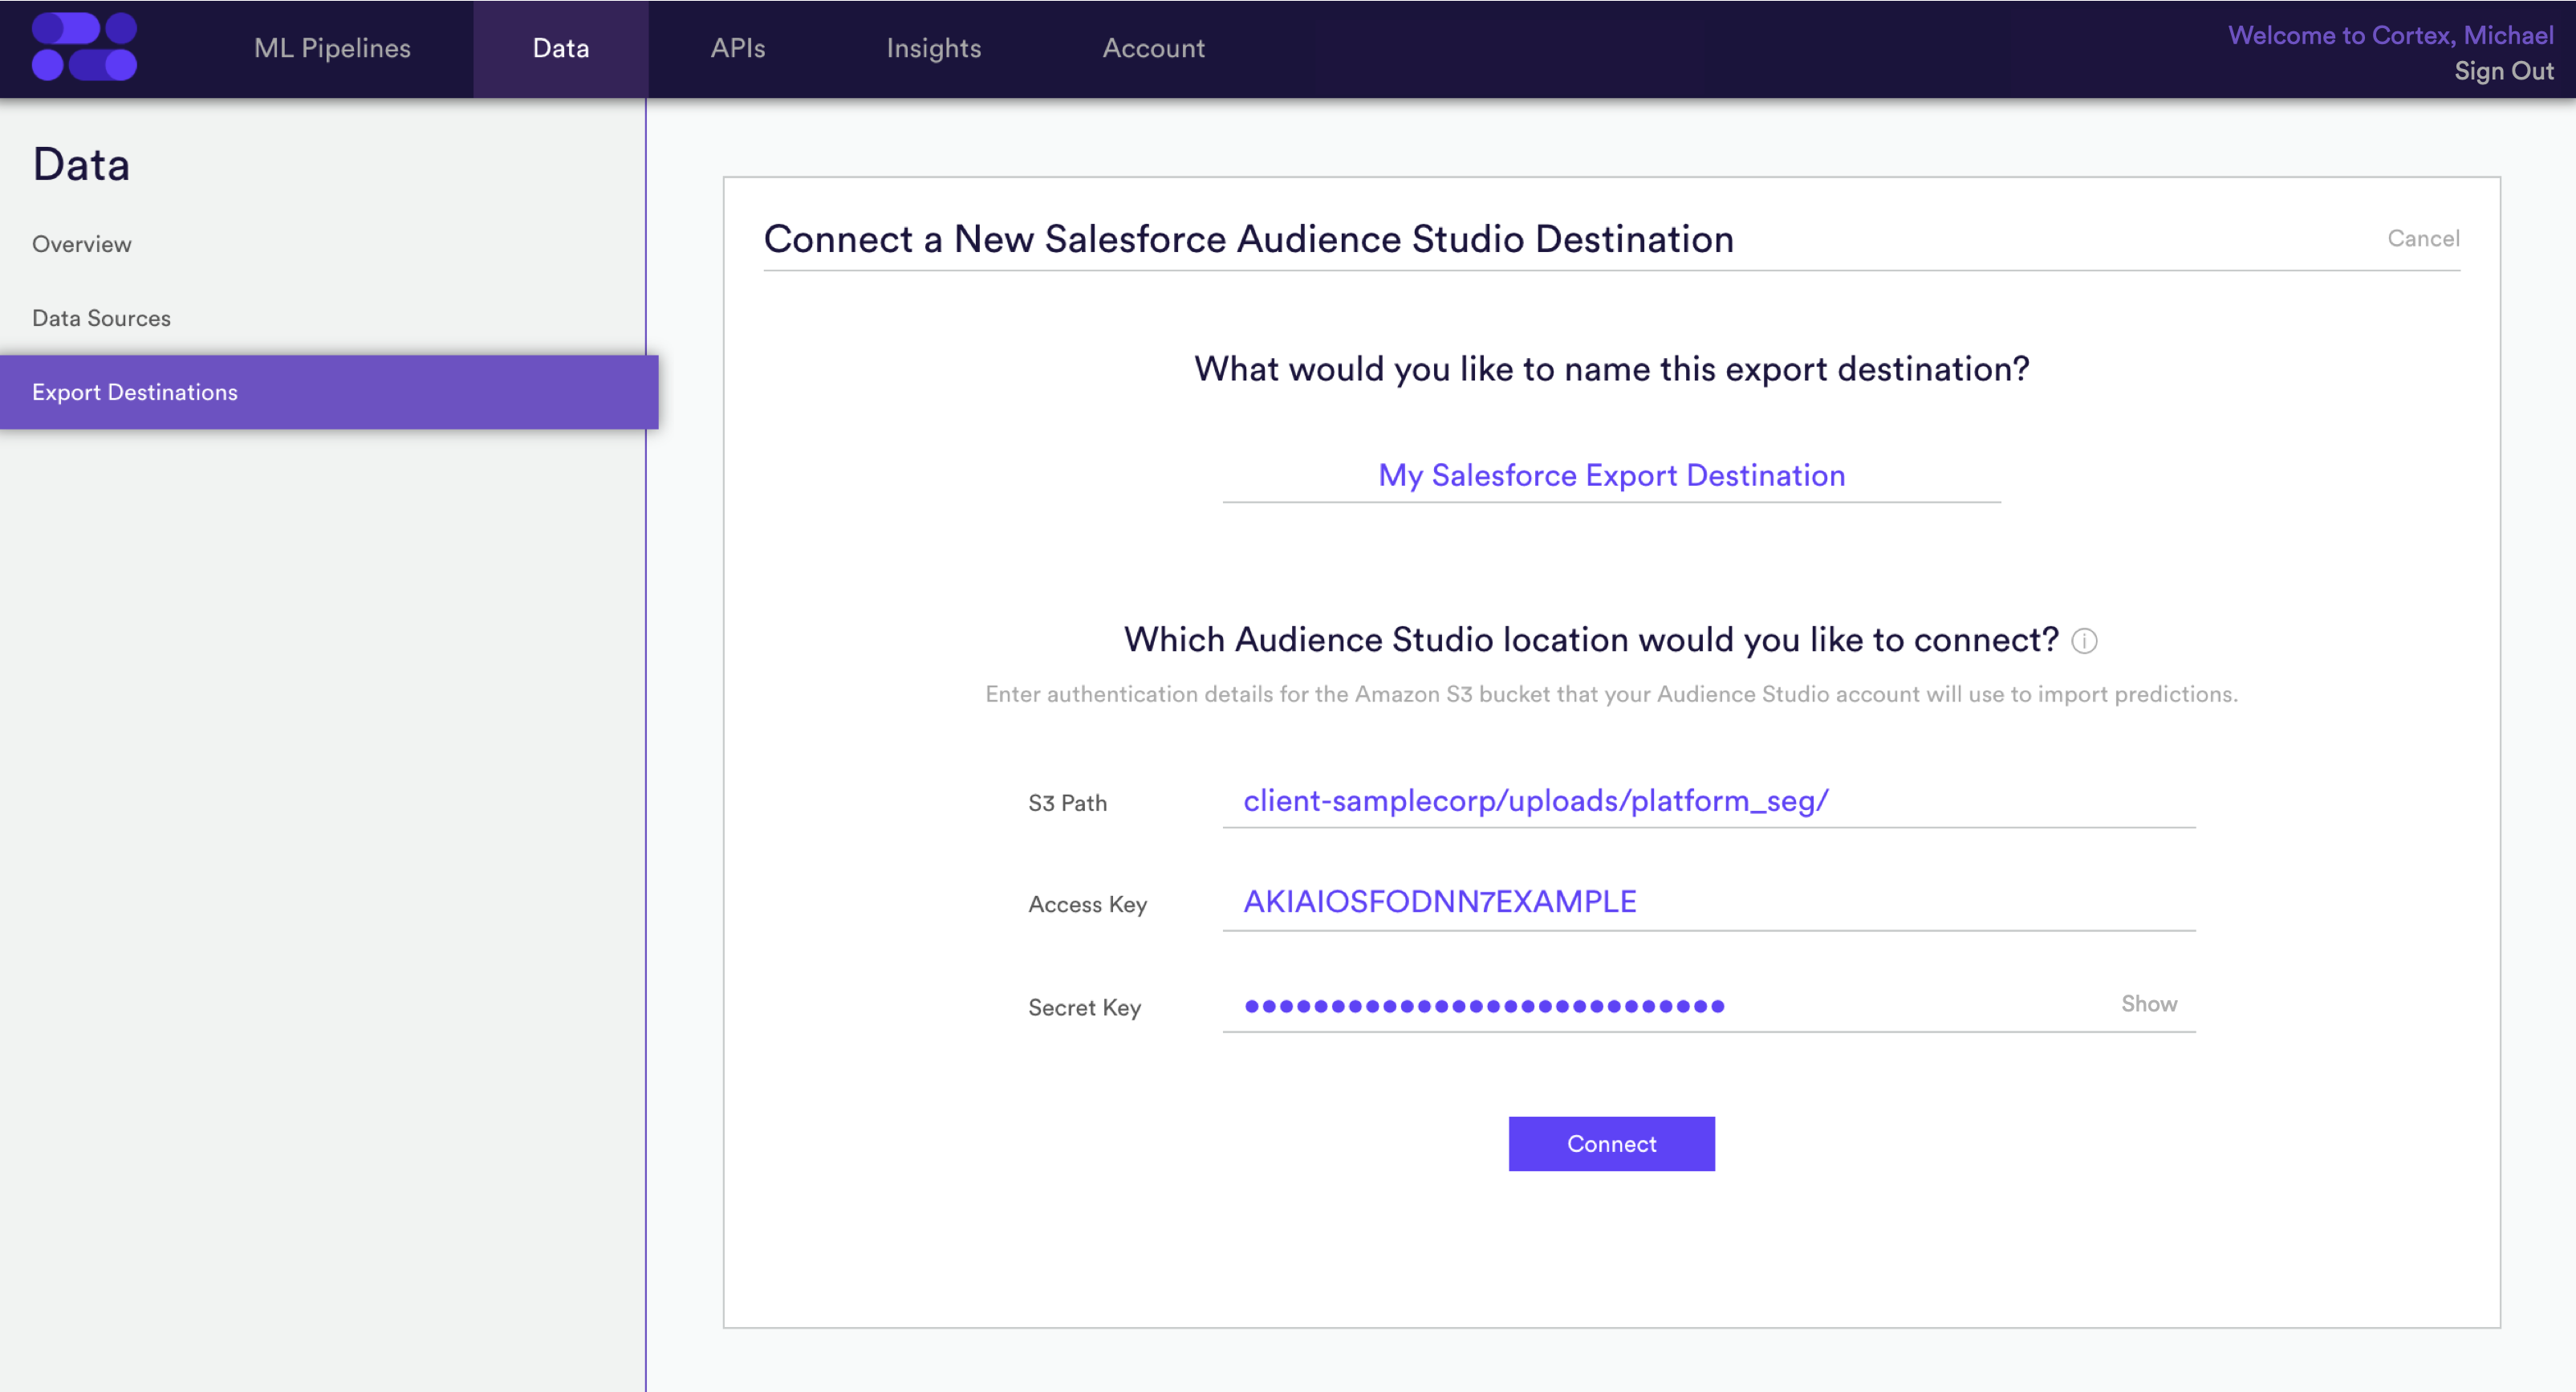Click the Connect a New Salesforce Audience Studio Destination heading
Screen dimensions: 2576x1392
1248,239
